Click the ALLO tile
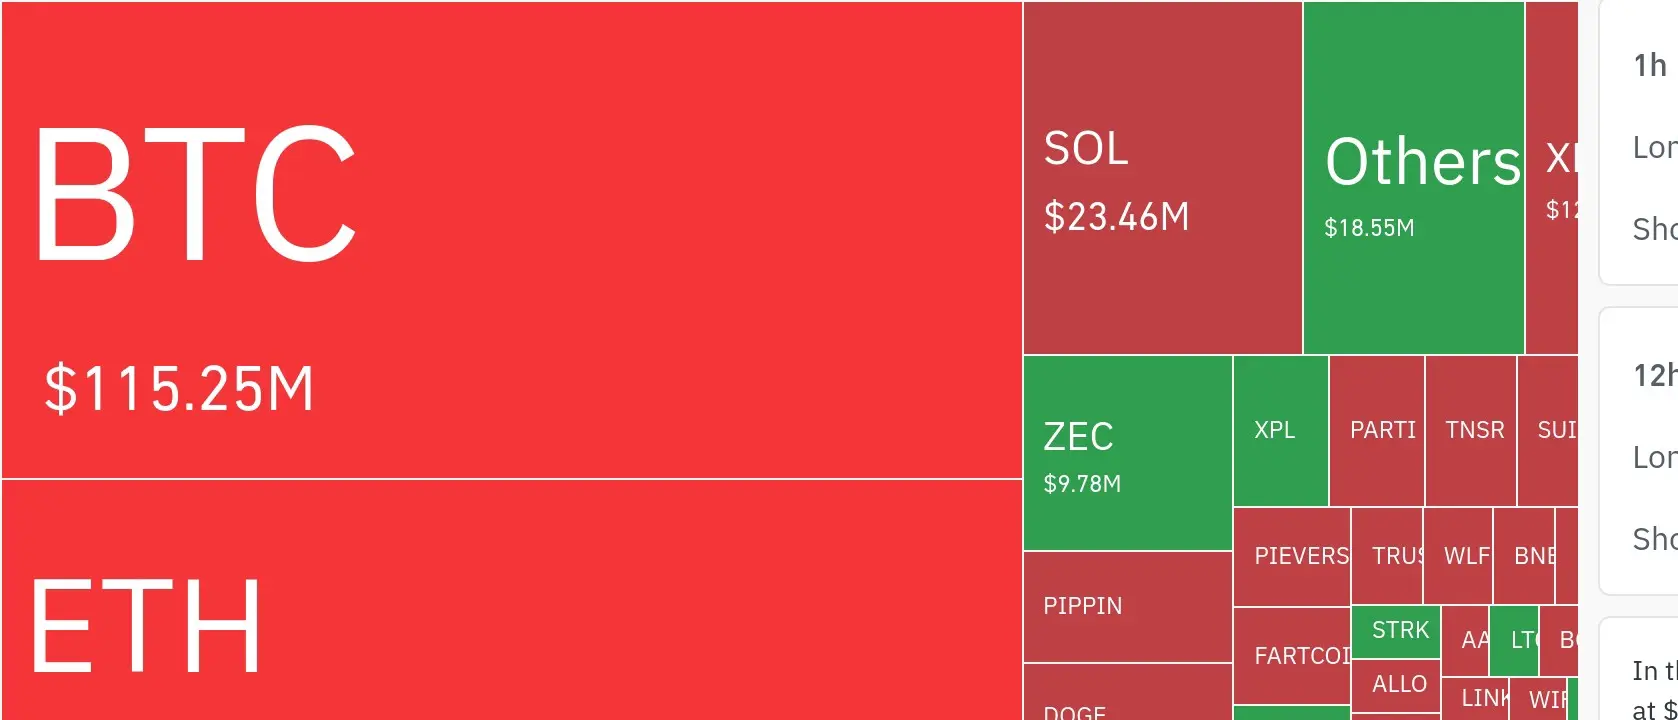Image resolution: width=1678 pixels, height=720 pixels. point(1395,685)
